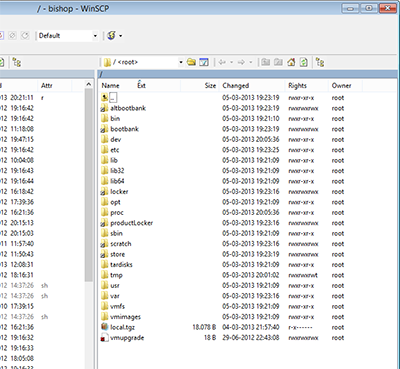The width and height of the screenshot is (400, 369).
Task: Select the 'tardisks' folder name
Action: pyautogui.click(x=121, y=265)
